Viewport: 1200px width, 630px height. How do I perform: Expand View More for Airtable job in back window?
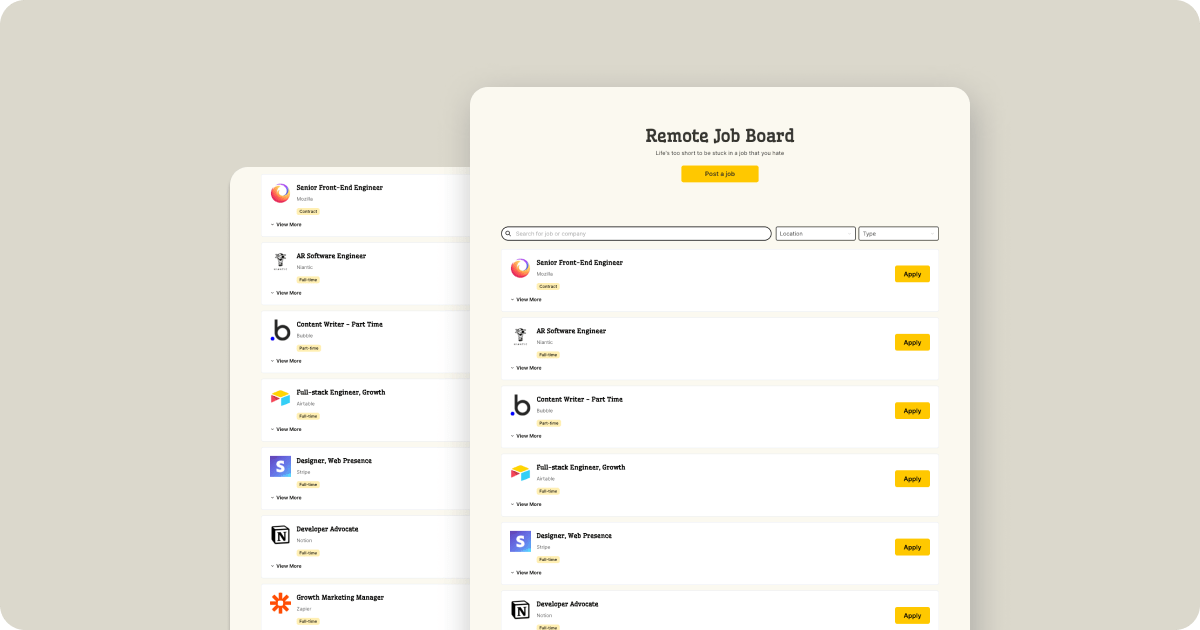[x=286, y=429]
